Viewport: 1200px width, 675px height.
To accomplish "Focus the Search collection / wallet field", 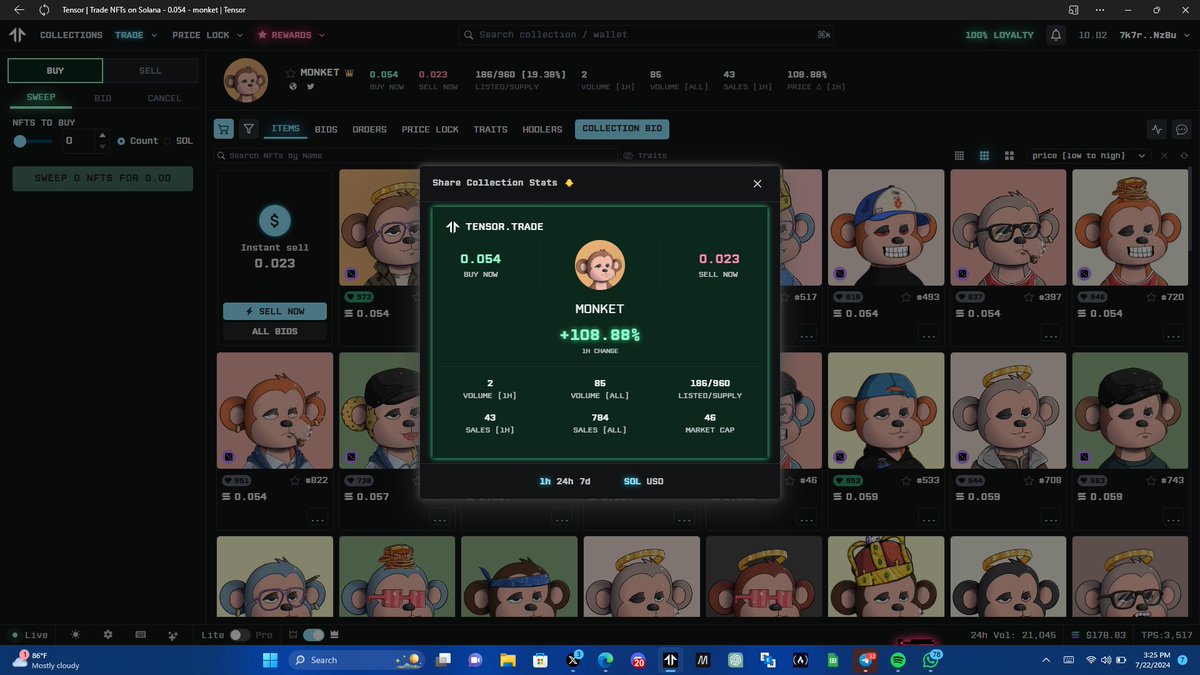I will 647,35.
